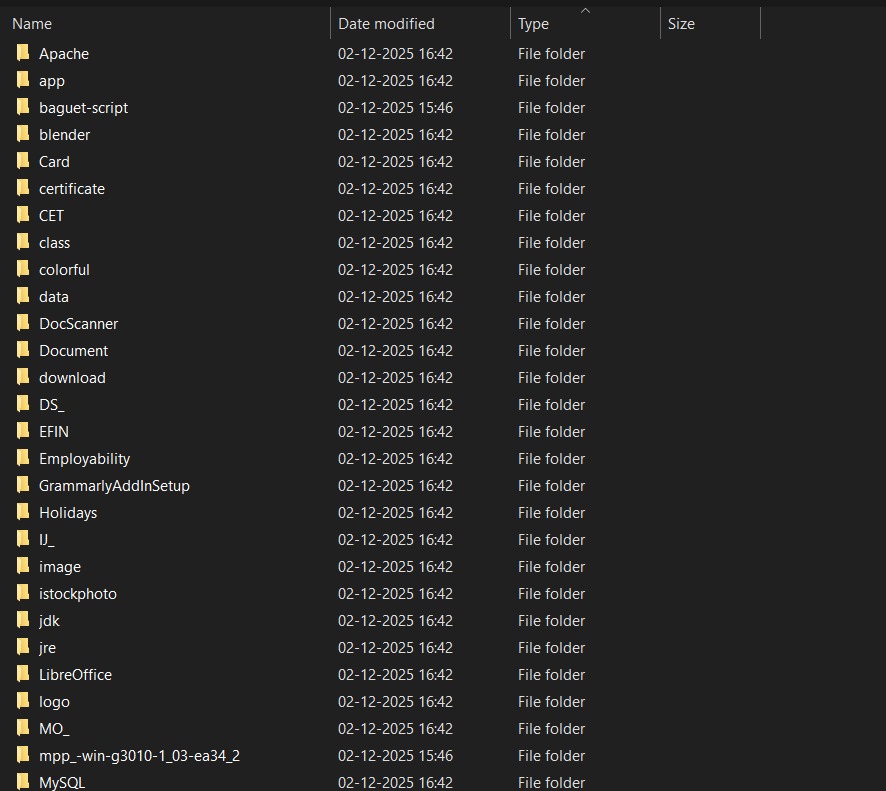Select the istockphoto folder icon
886x791 pixels.
pos(23,594)
